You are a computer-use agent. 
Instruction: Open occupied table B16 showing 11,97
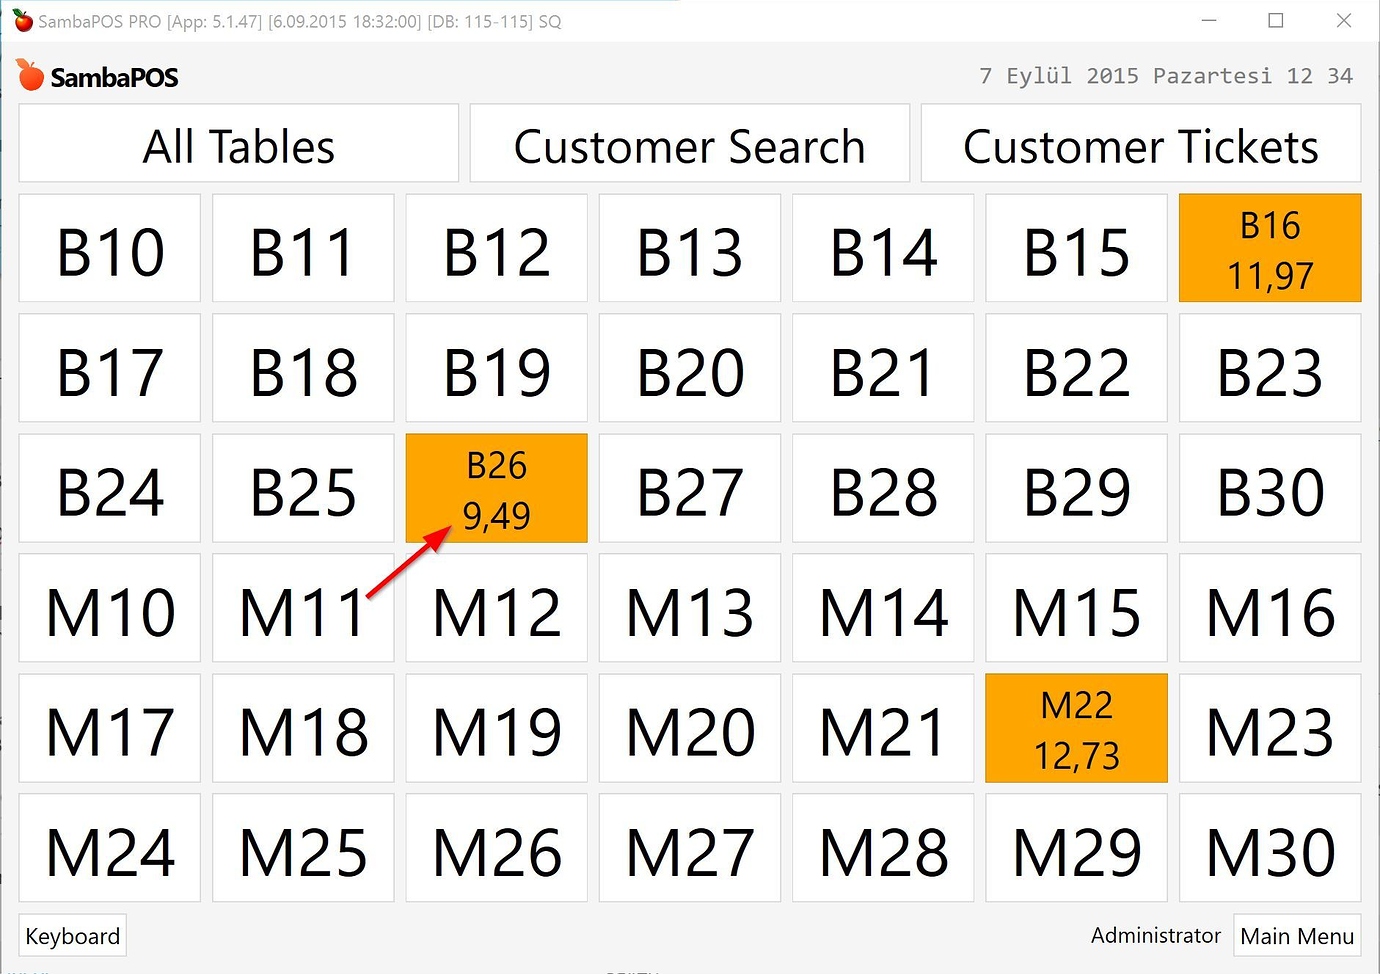click(1269, 247)
